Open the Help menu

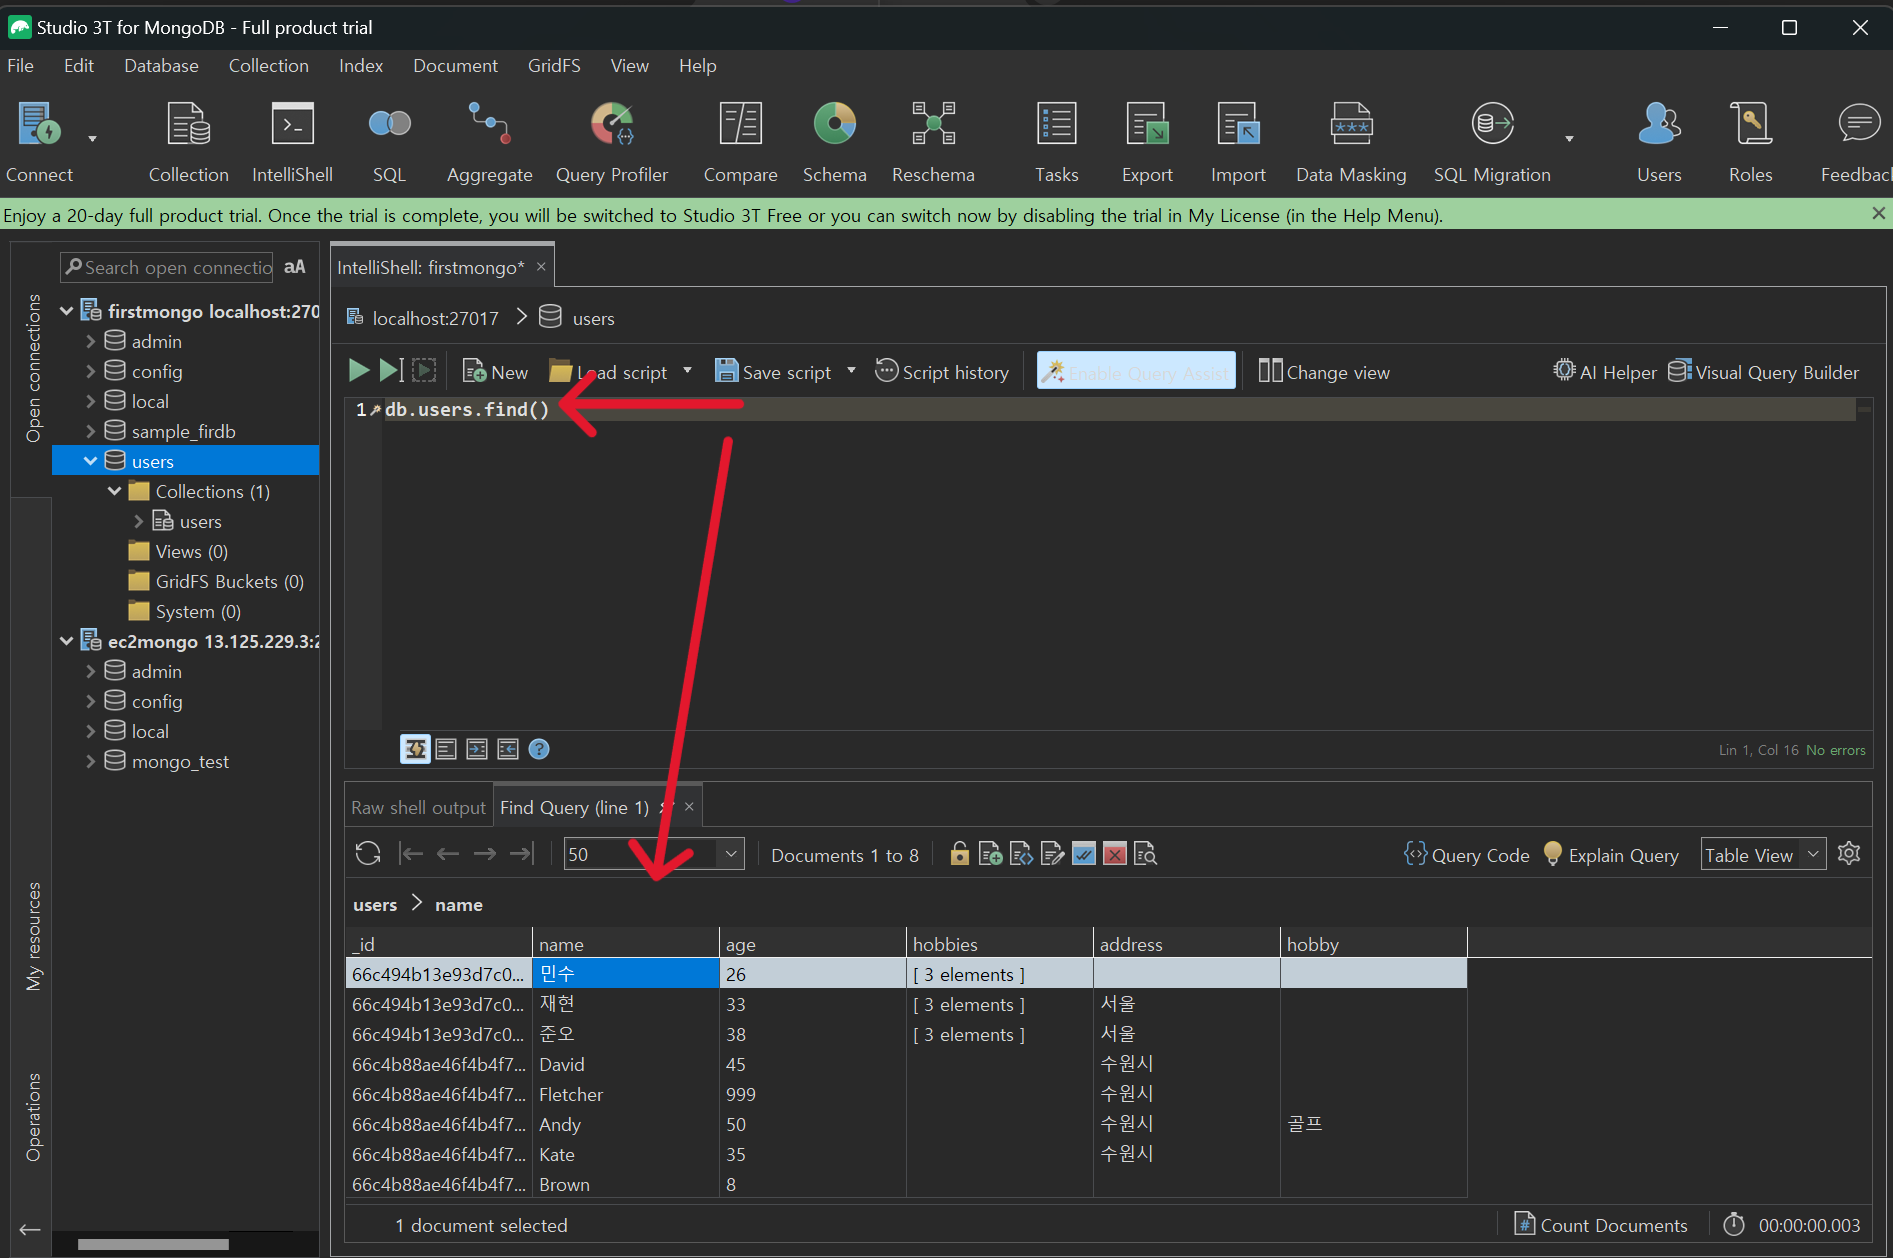point(697,66)
